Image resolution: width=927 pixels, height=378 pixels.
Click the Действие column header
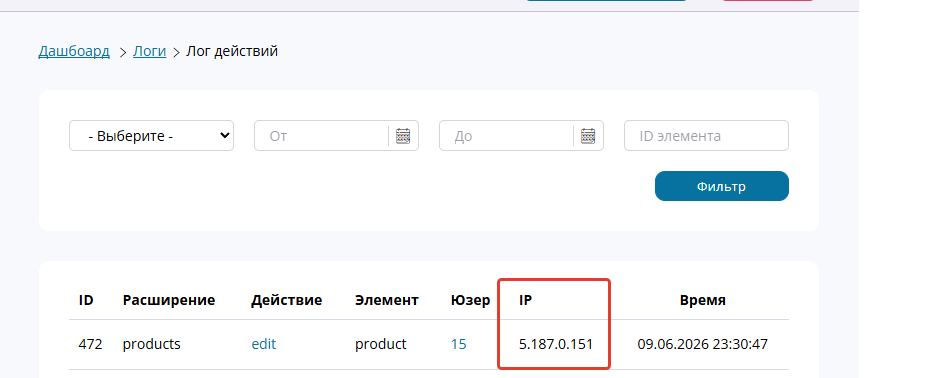click(287, 300)
